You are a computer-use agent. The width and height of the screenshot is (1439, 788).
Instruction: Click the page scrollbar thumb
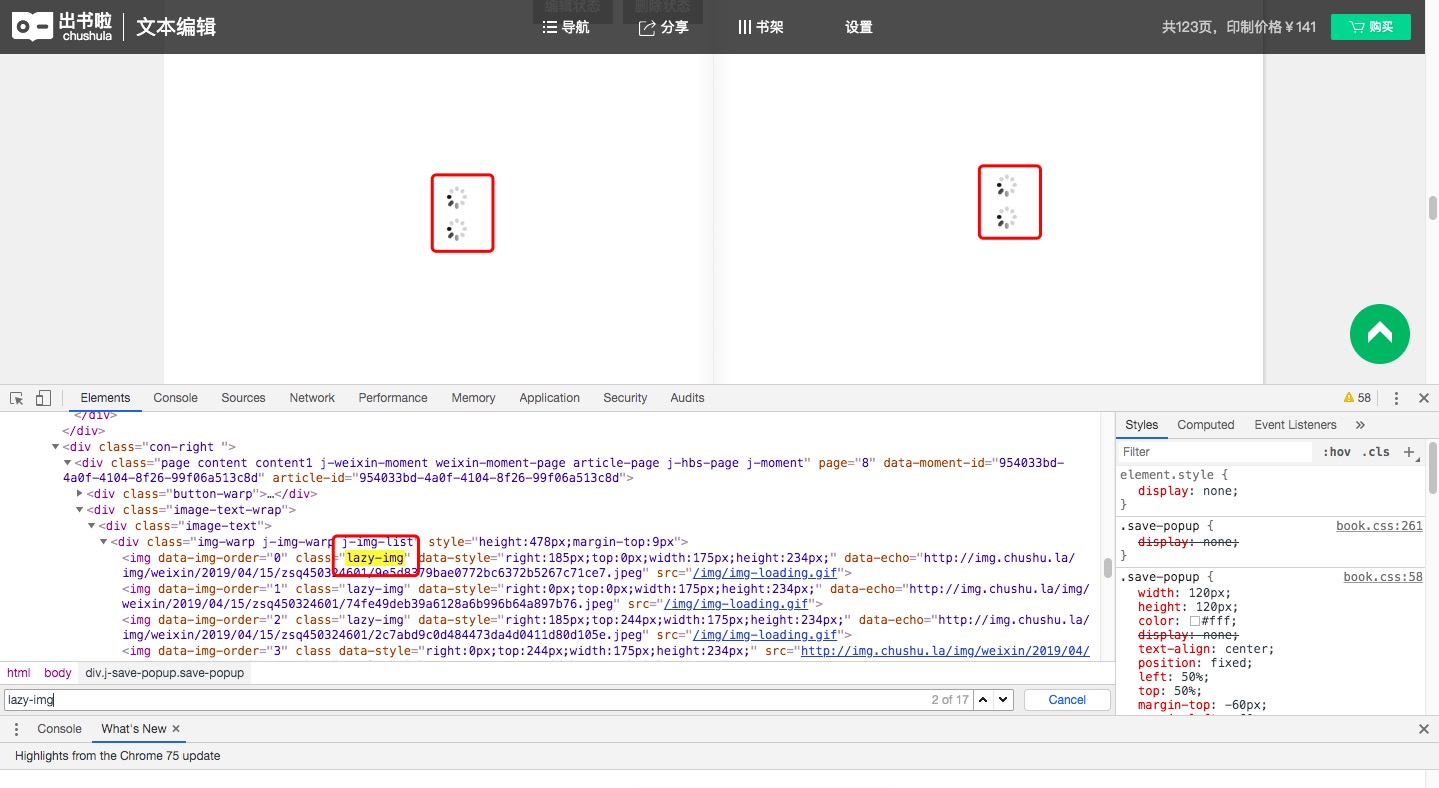[1432, 208]
